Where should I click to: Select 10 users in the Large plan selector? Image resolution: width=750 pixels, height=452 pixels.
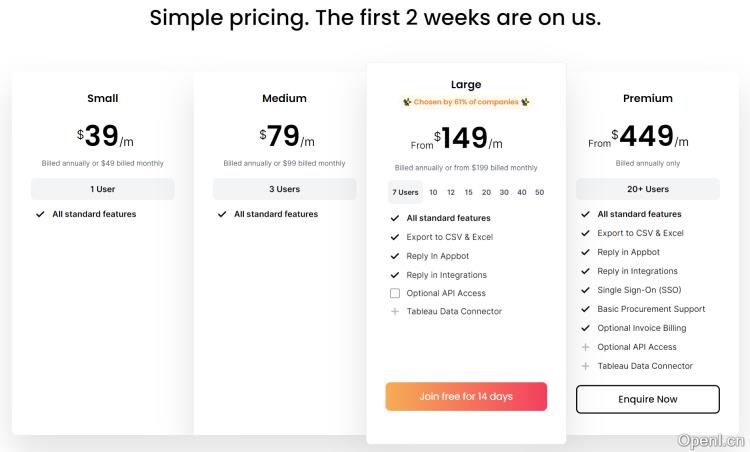point(433,192)
